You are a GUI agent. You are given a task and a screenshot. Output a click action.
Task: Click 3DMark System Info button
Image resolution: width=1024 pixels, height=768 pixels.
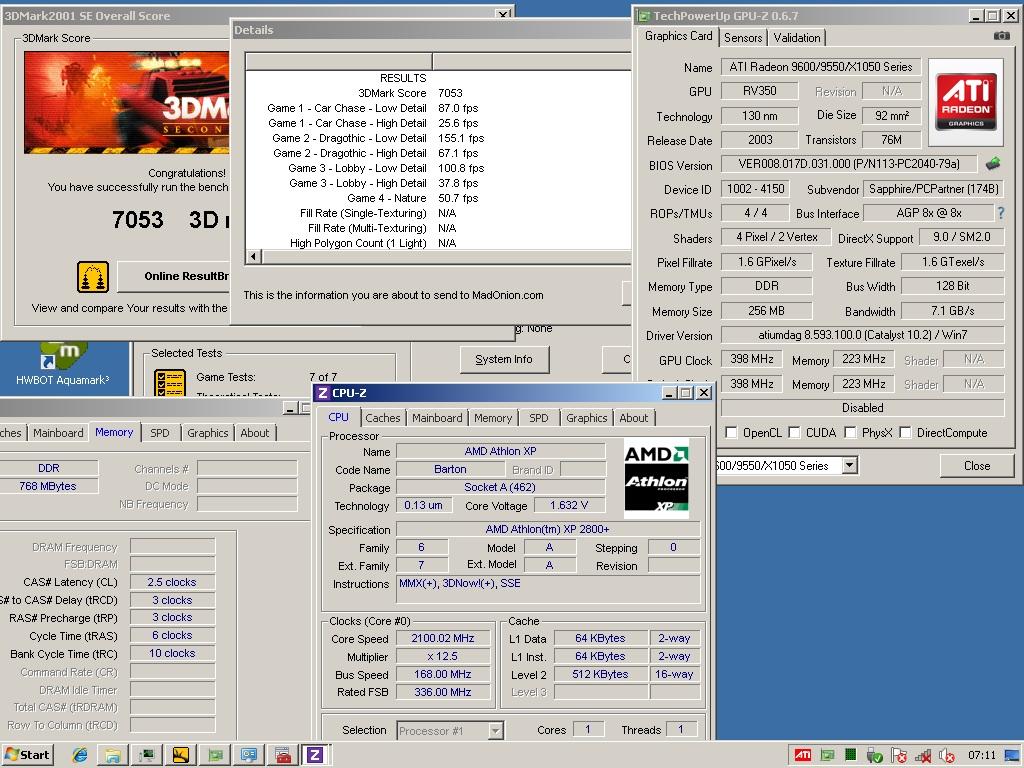pyautogui.click(x=504, y=359)
